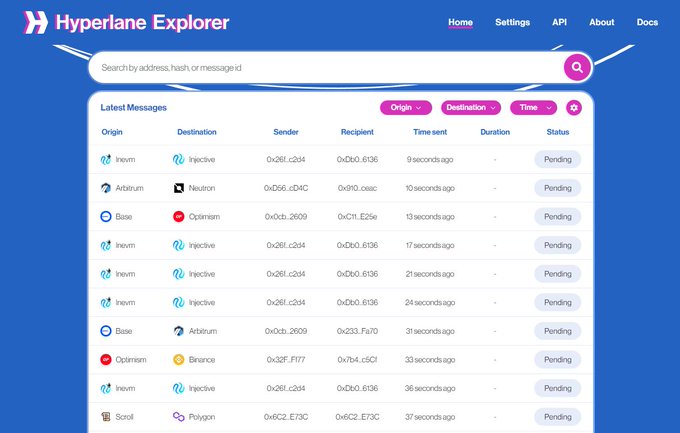Image resolution: width=680 pixels, height=433 pixels.
Task: Click the Scroll origin label
Action: click(x=124, y=417)
